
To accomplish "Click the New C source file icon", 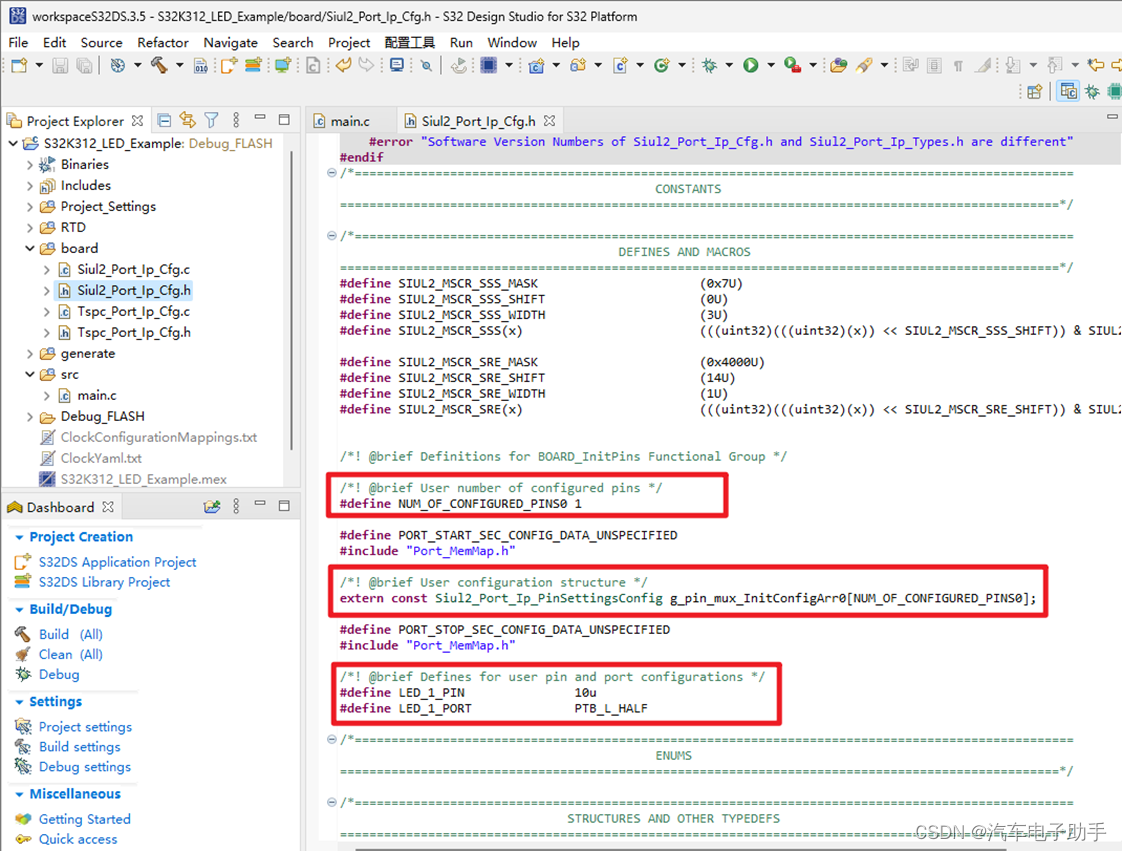I will [x=620, y=66].
